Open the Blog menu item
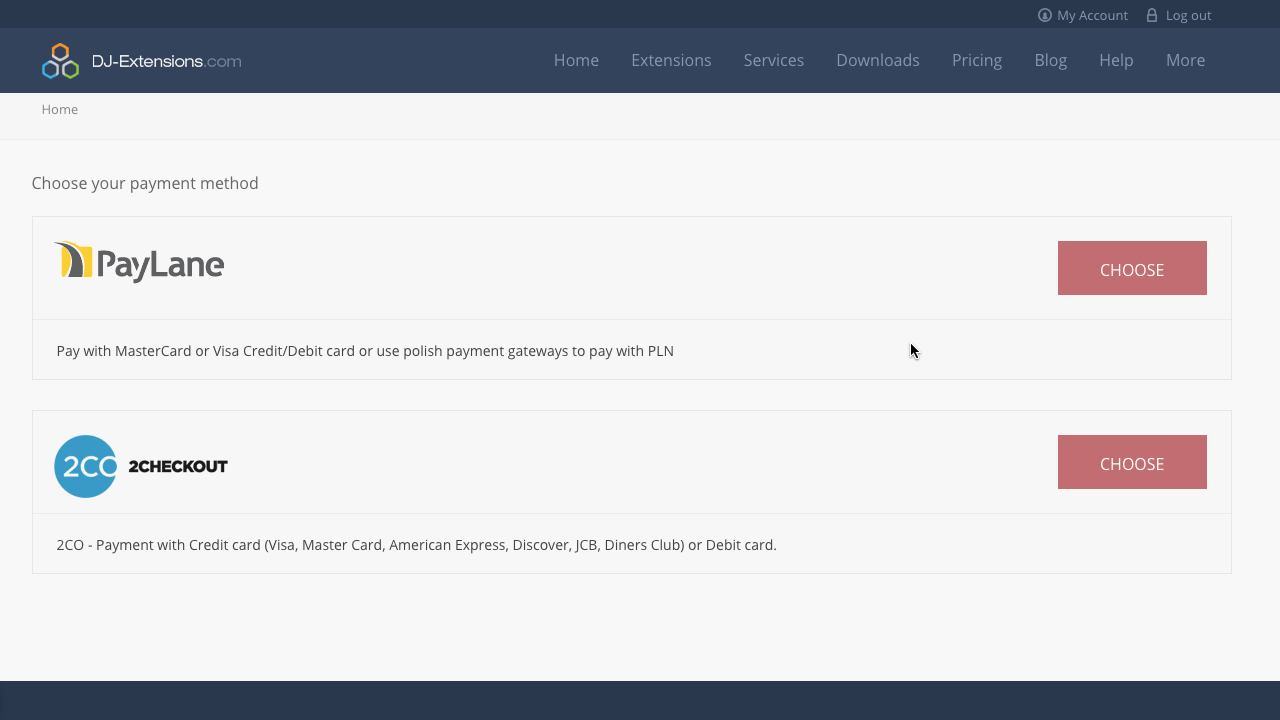This screenshot has width=1280, height=720. [1050, 60]
